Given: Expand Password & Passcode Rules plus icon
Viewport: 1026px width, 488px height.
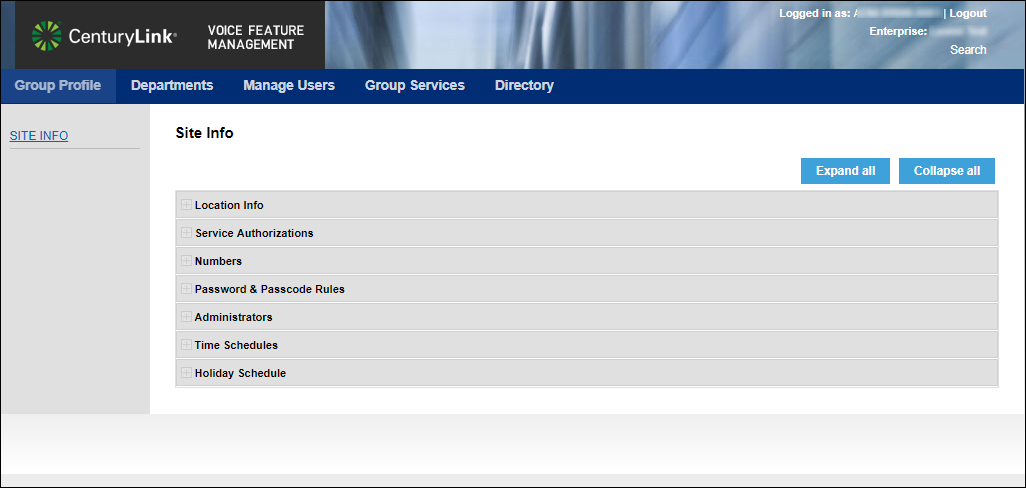Looking at the screenshot, I should 186,288.
